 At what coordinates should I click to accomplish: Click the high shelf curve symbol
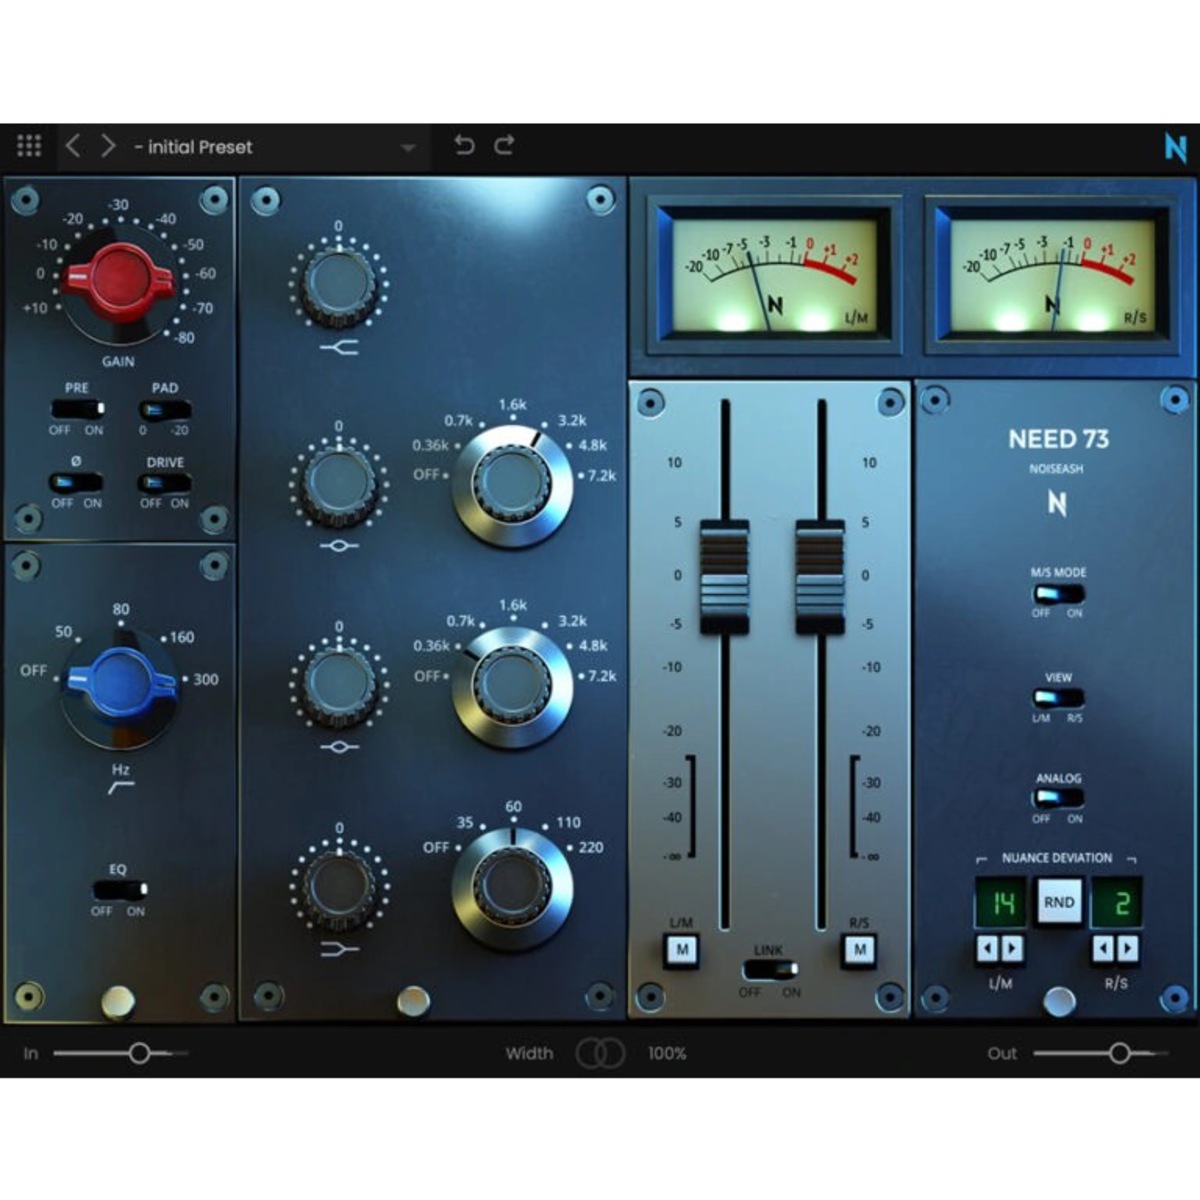click(339, 347)
